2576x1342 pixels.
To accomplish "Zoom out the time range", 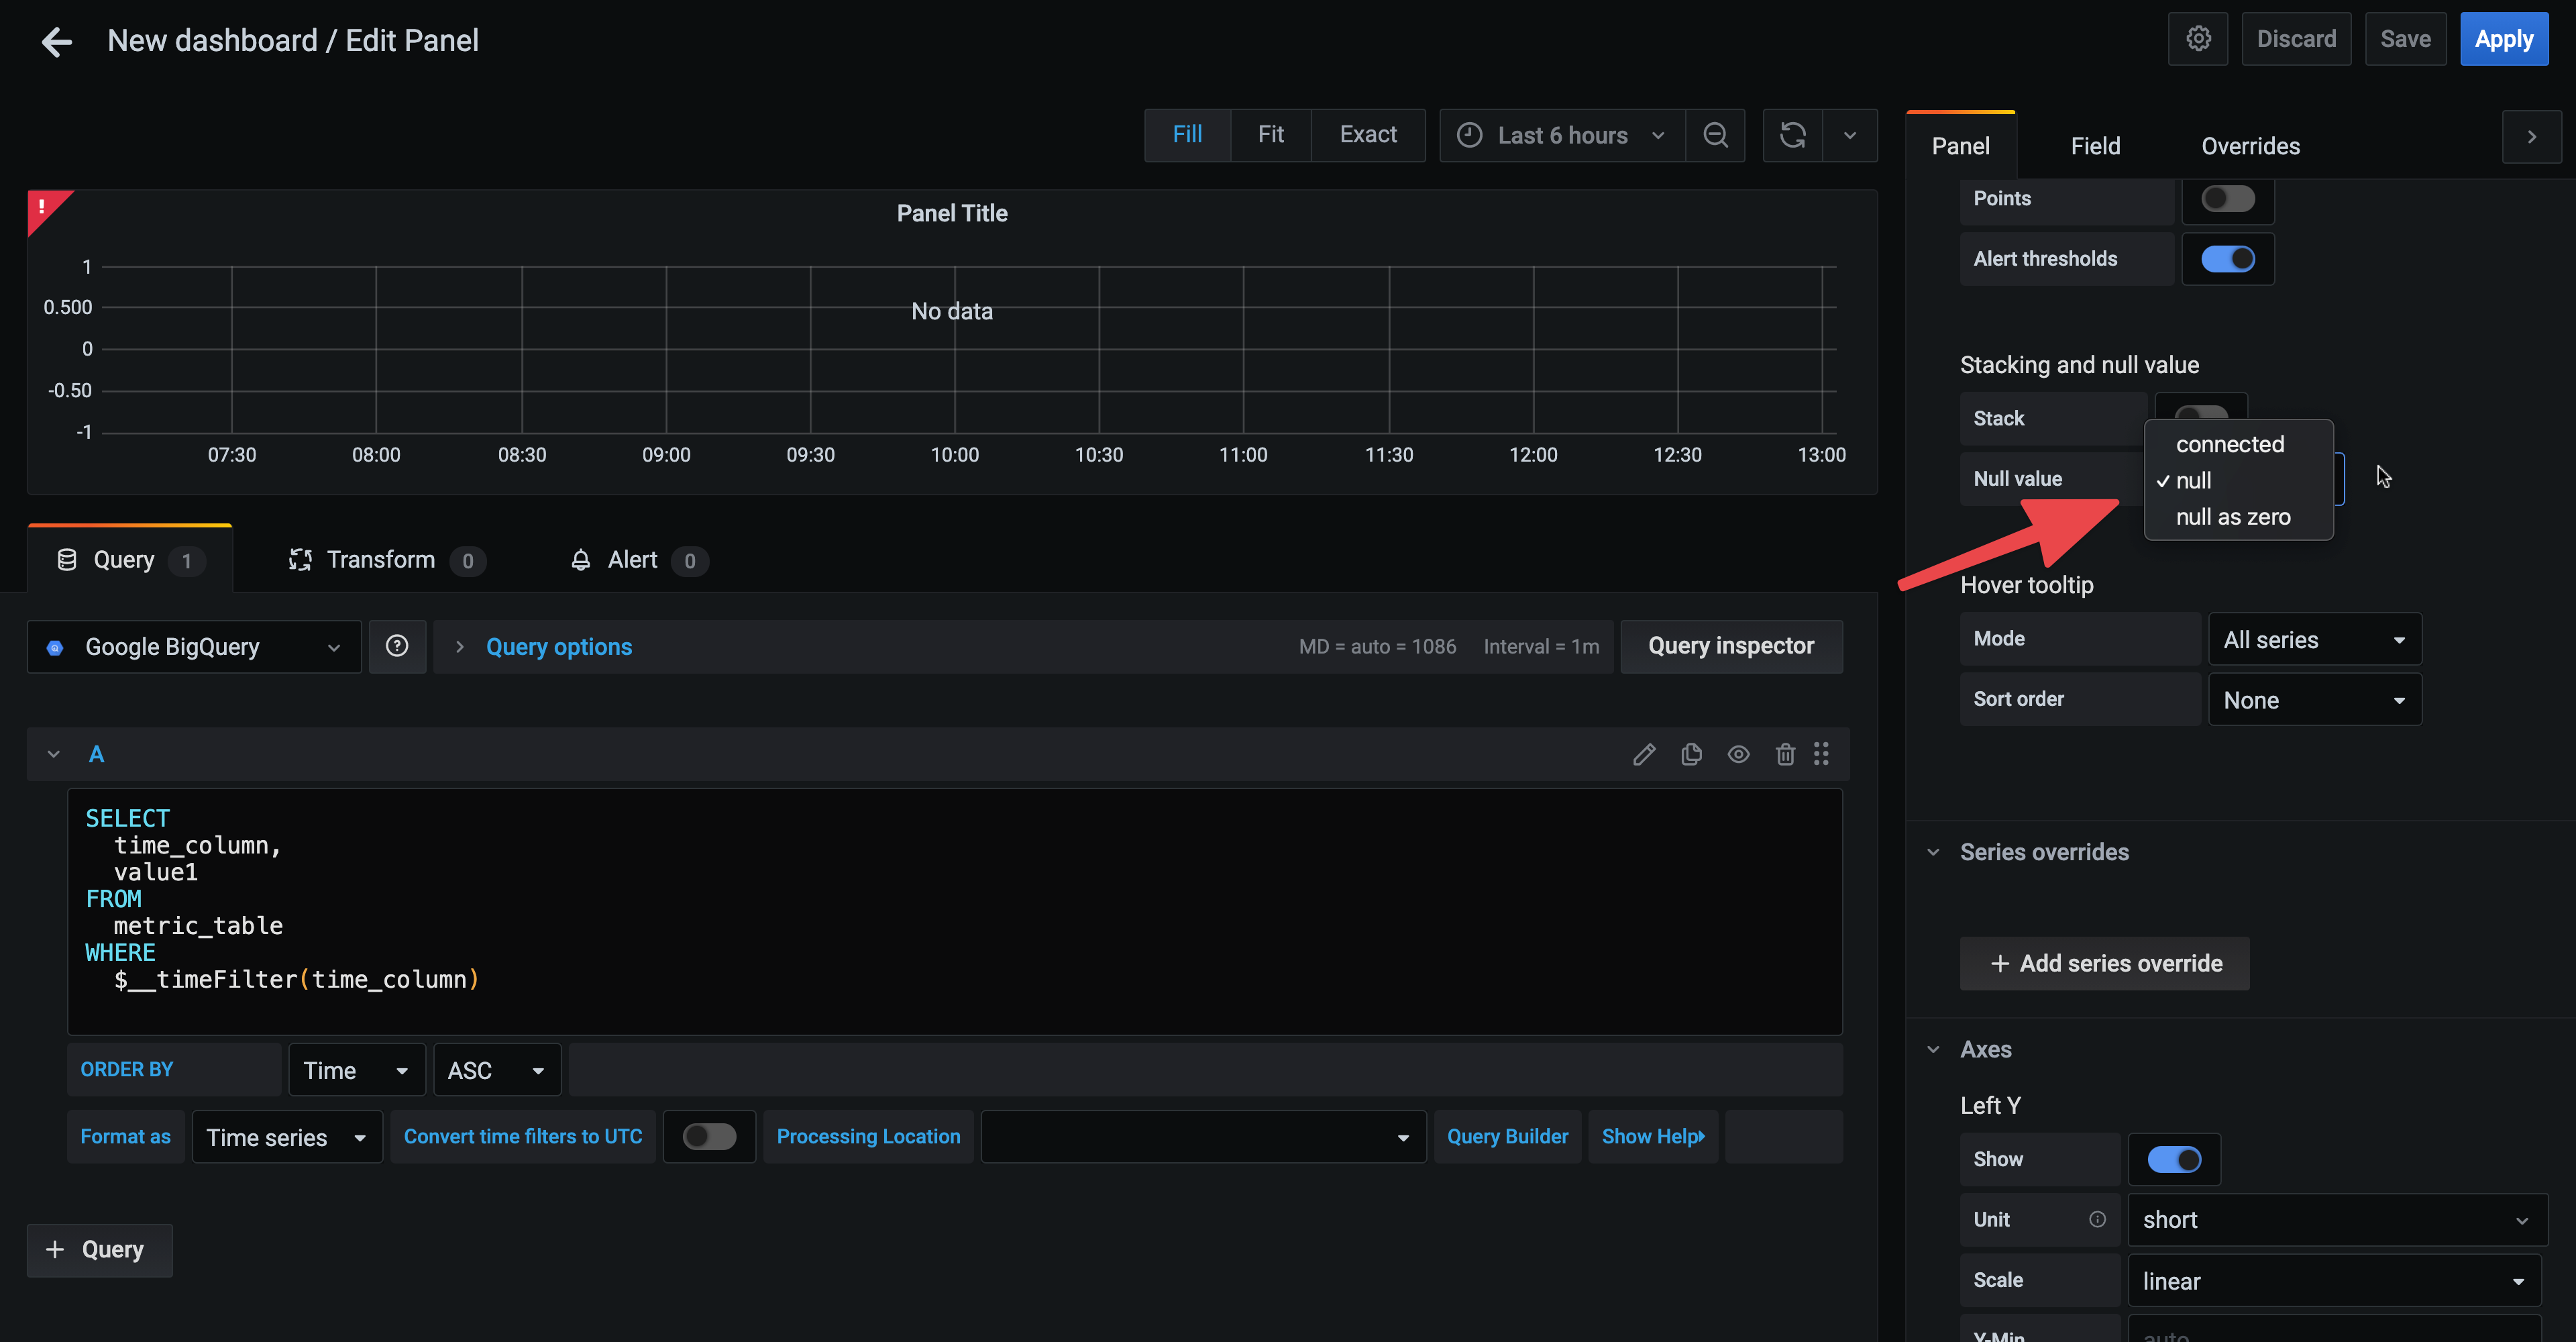I will point(1716,135).
